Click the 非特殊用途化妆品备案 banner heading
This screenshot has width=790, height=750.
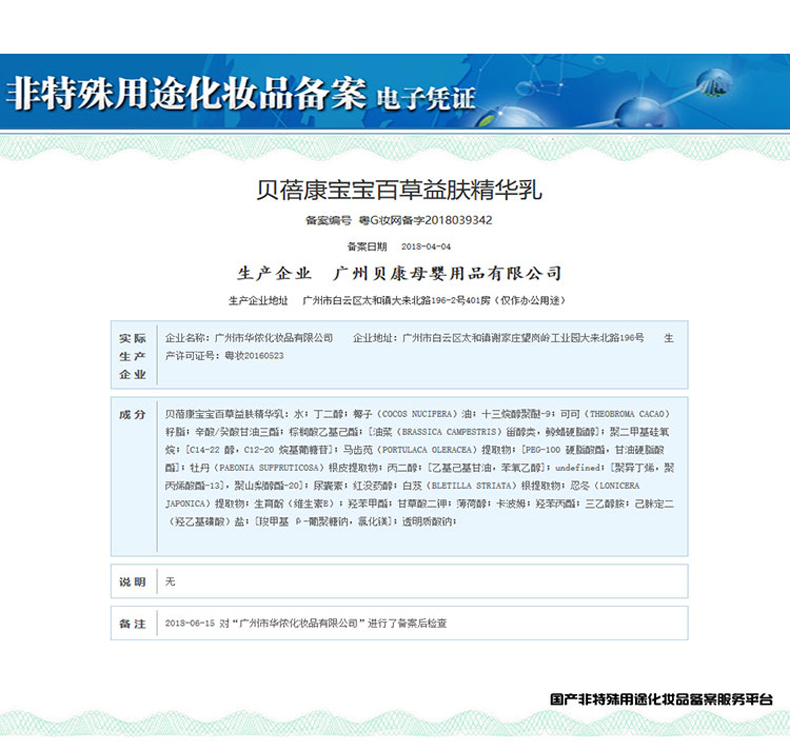pos(186,94)
